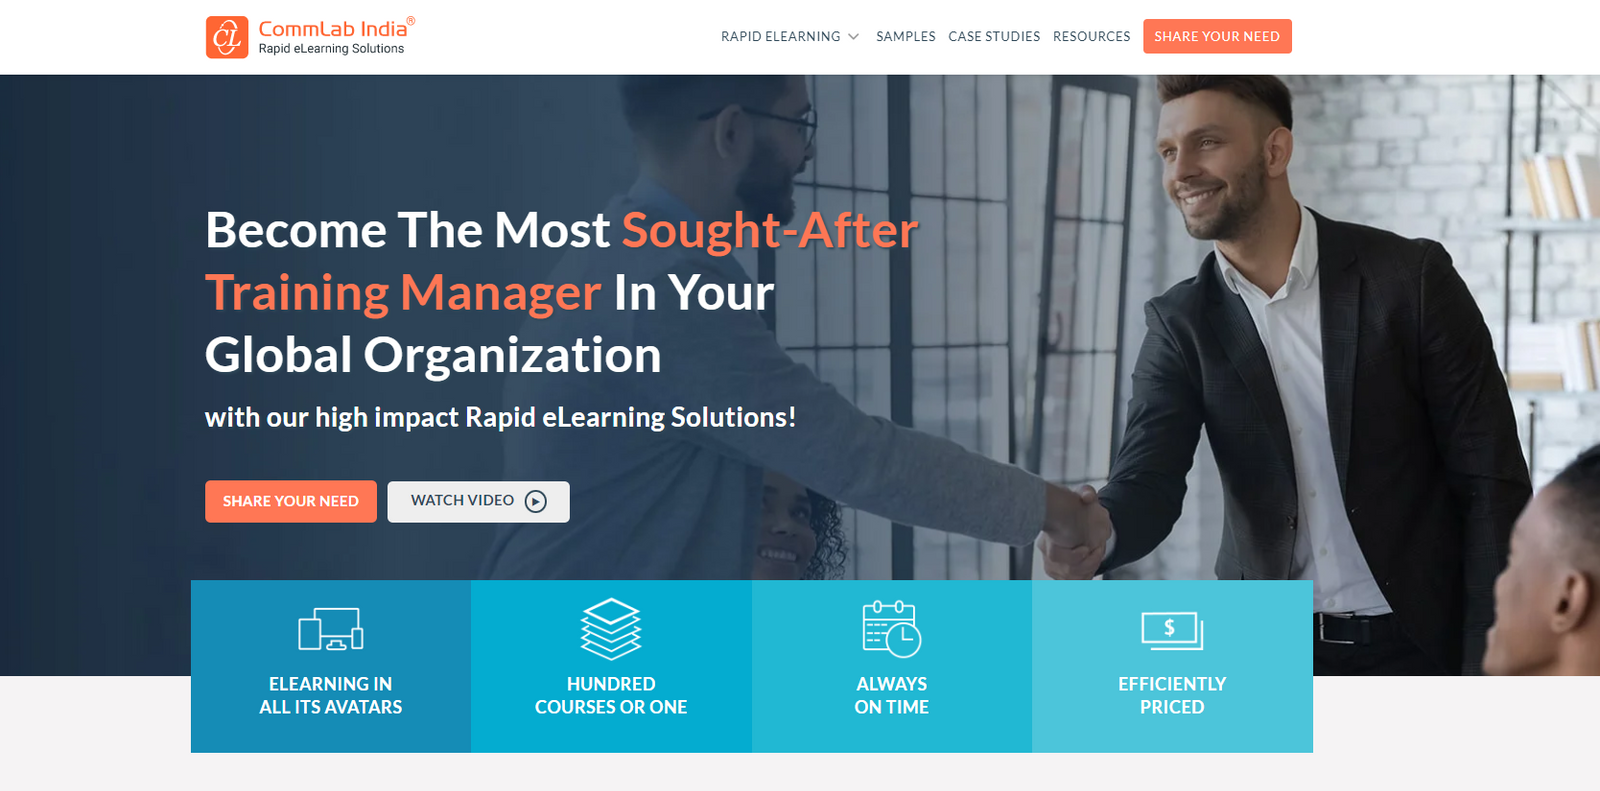Go to Case Studies page

[x=994, y=37]
